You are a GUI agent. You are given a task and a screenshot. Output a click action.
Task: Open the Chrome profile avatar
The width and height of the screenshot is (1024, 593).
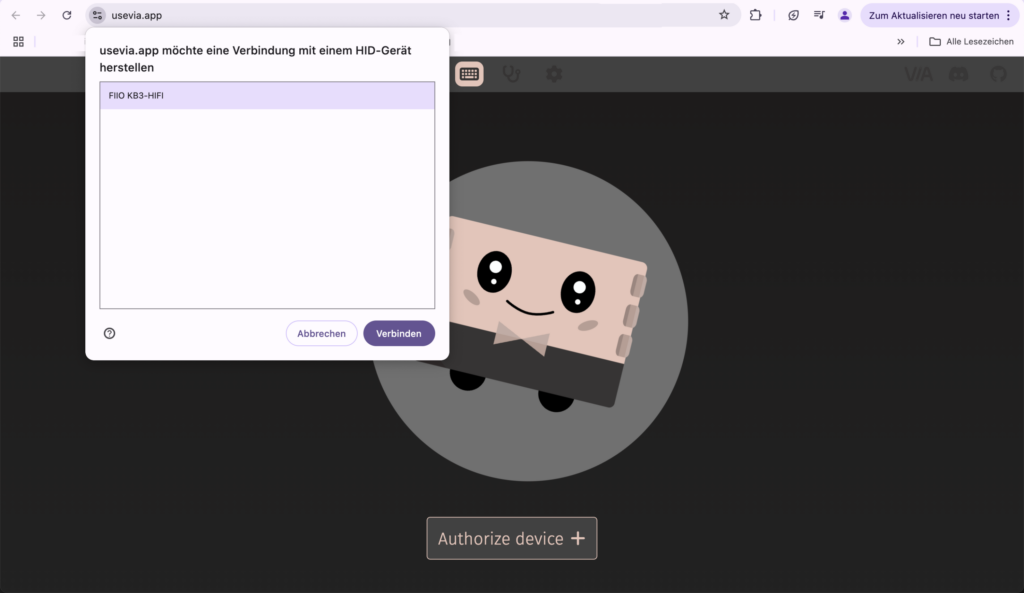(x=845, y=15)
